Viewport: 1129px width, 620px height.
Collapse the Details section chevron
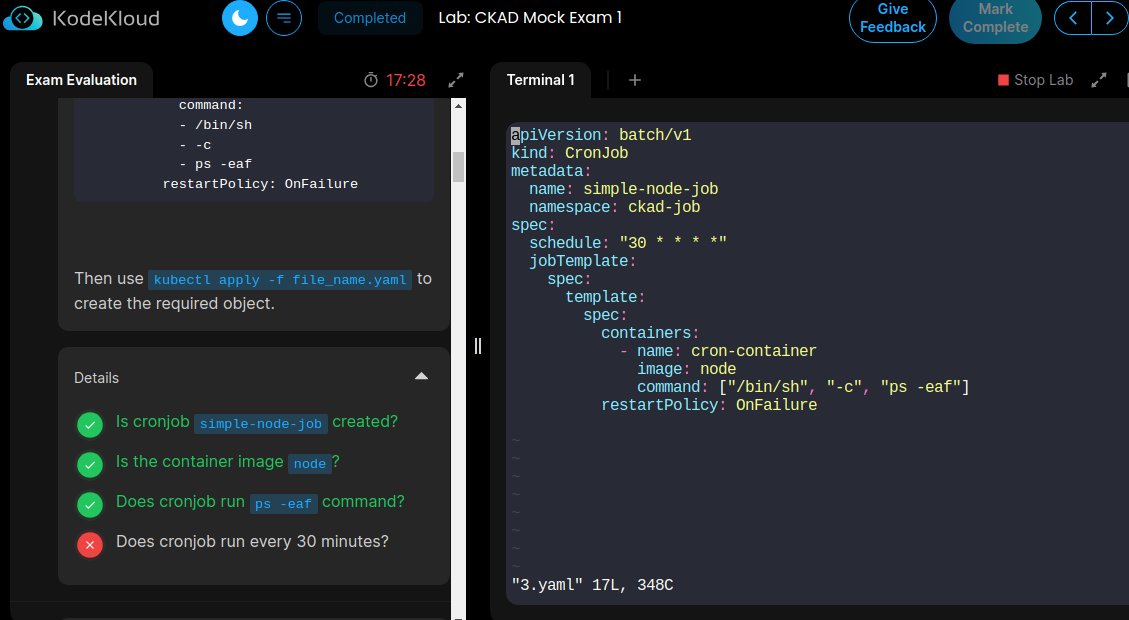click(x=421, y=377)
